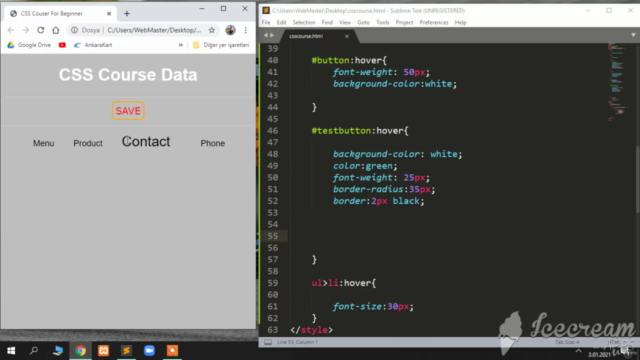Screen dimensions: 640x360
Task: Open Preferences menu in Sublime
Action: [x=434, y=22]
